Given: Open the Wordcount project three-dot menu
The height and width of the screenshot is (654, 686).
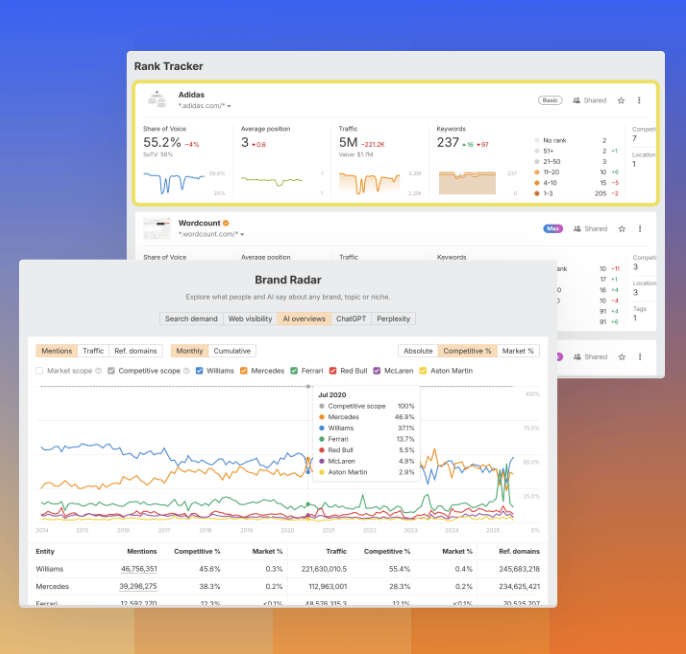Looking at the screenshot, I should [x=640, y=228].
